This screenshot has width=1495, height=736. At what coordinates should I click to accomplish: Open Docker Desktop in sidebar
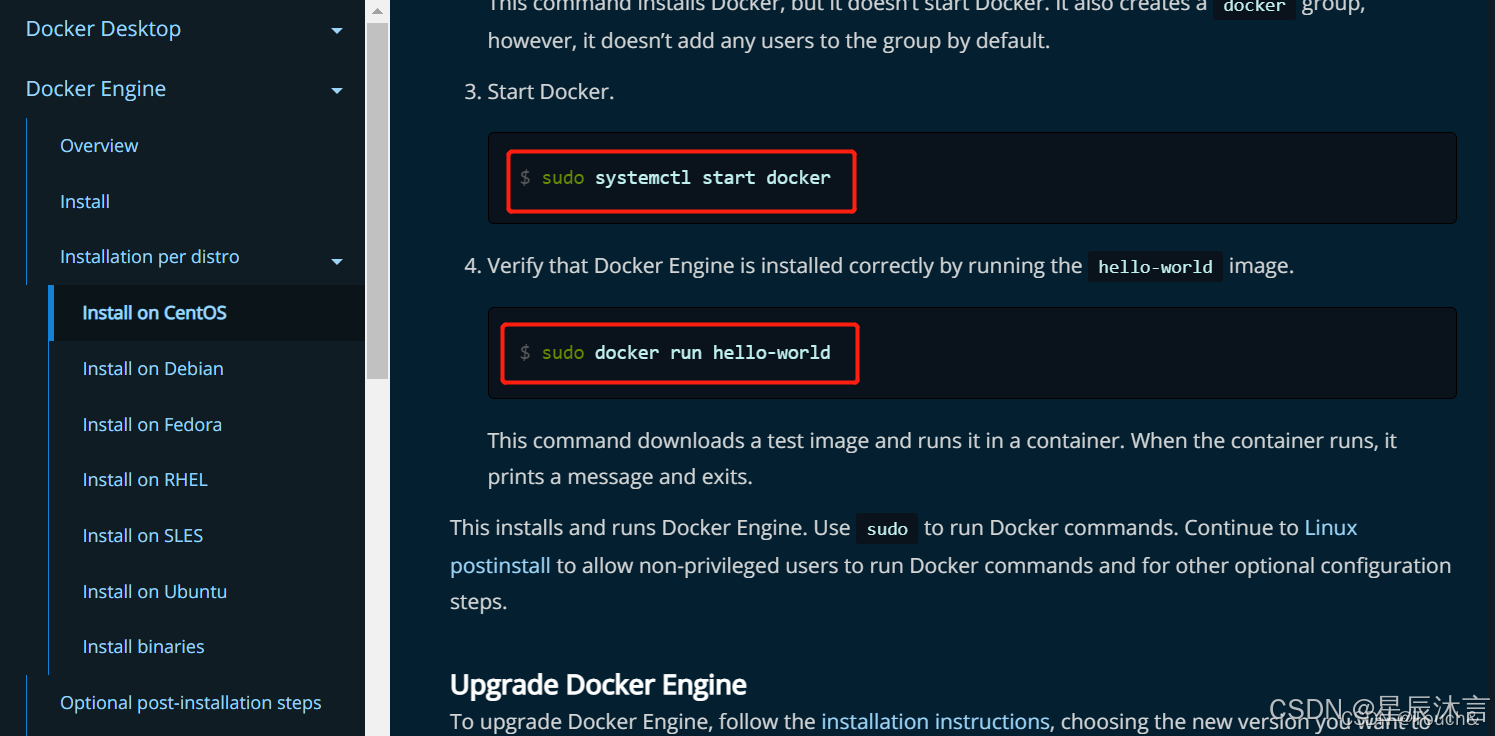coord(103,29)
